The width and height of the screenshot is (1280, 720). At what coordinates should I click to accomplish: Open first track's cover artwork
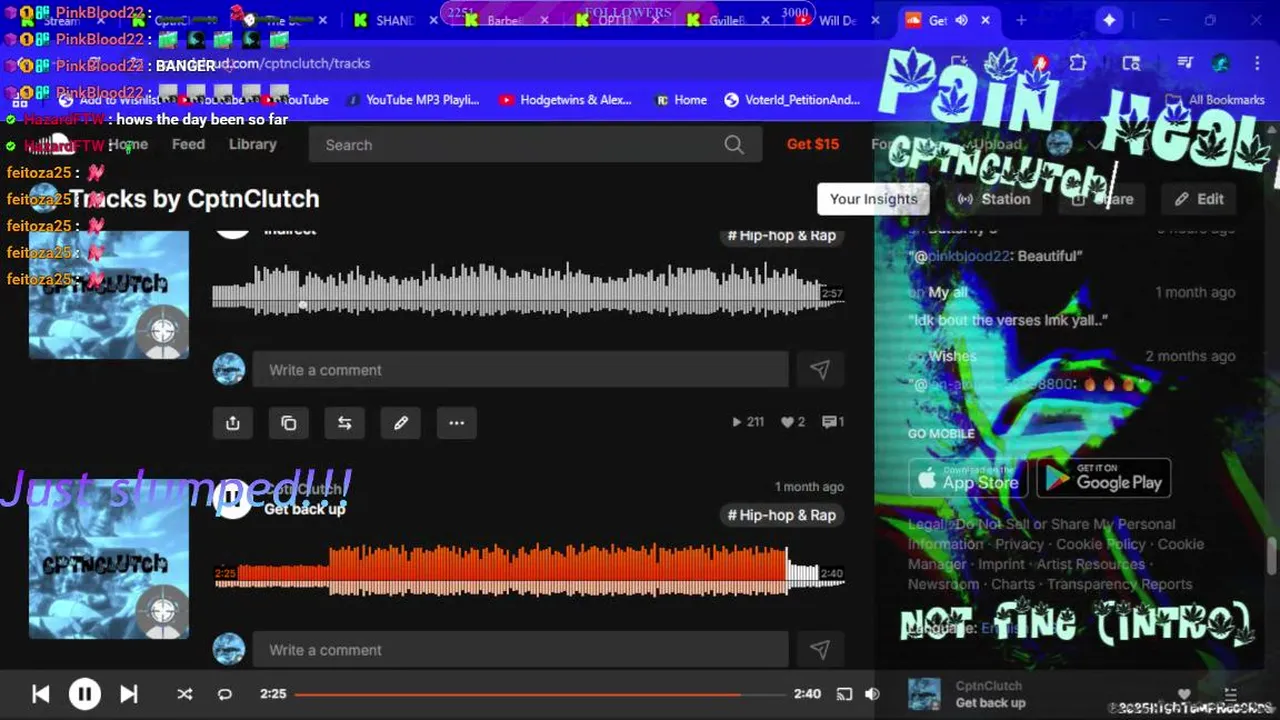(x=109, y=295)
